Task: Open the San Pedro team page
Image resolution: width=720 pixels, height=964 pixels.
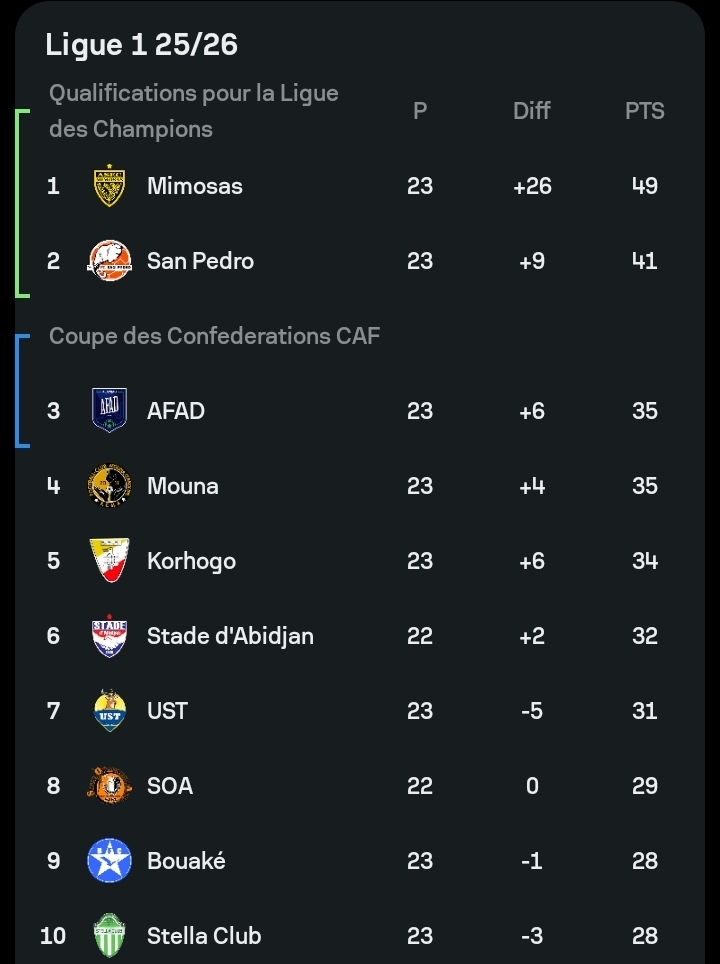Action: click(200, 261)
